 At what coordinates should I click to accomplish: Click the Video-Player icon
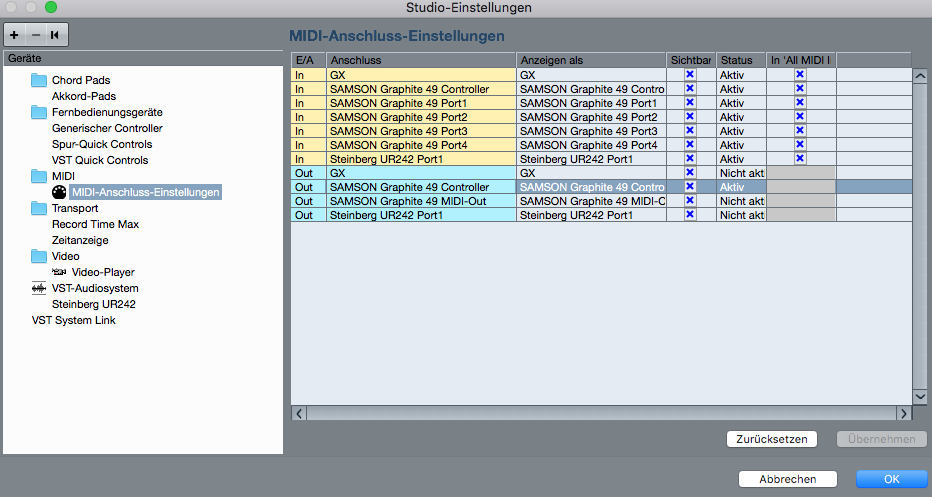pyautogui.click(x=59, y=272)
